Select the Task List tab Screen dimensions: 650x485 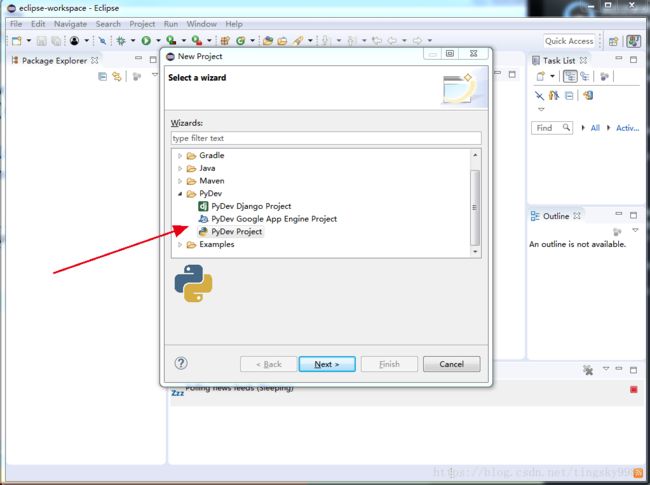pyautogui.click(x=559, y=61)
